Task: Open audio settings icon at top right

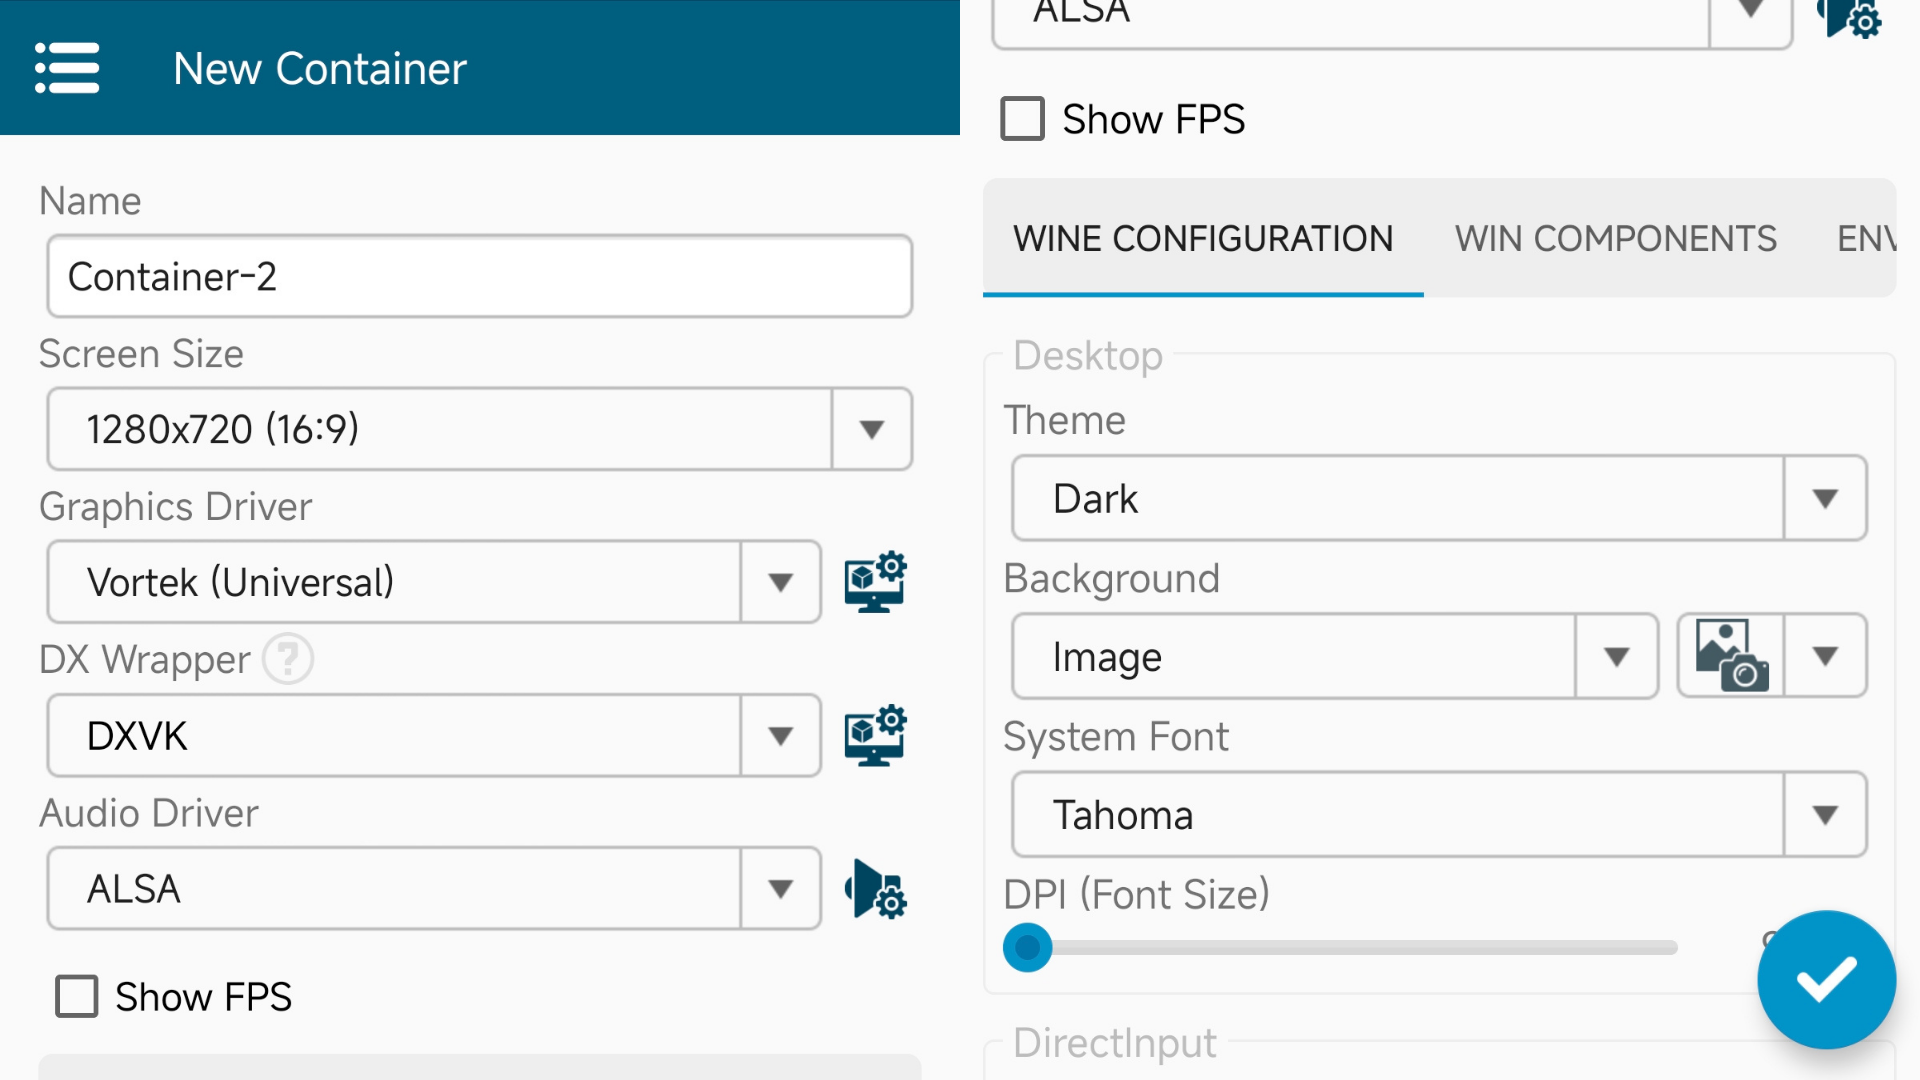Action: 1850,16
